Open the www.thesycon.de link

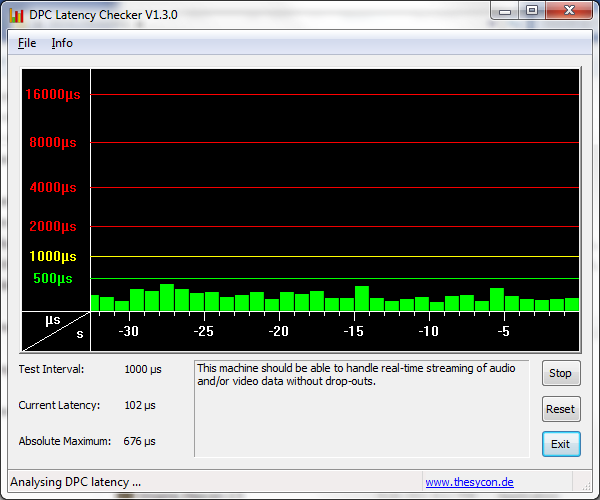[x=469, y=482]
